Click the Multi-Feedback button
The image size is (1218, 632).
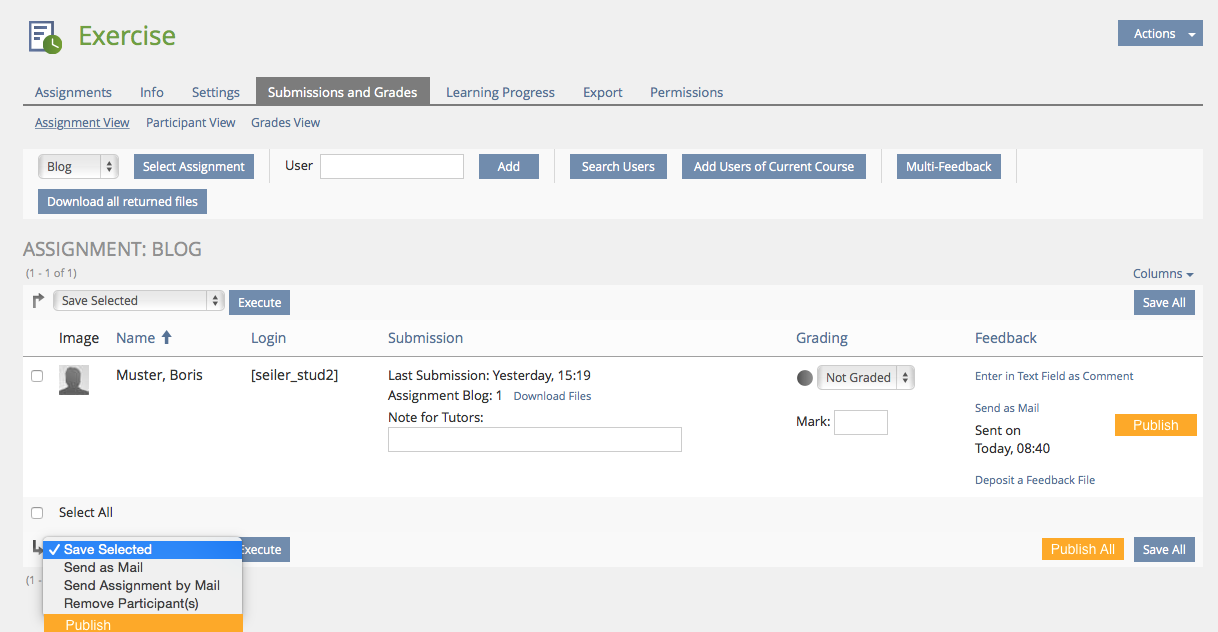[x=948, y=167]
